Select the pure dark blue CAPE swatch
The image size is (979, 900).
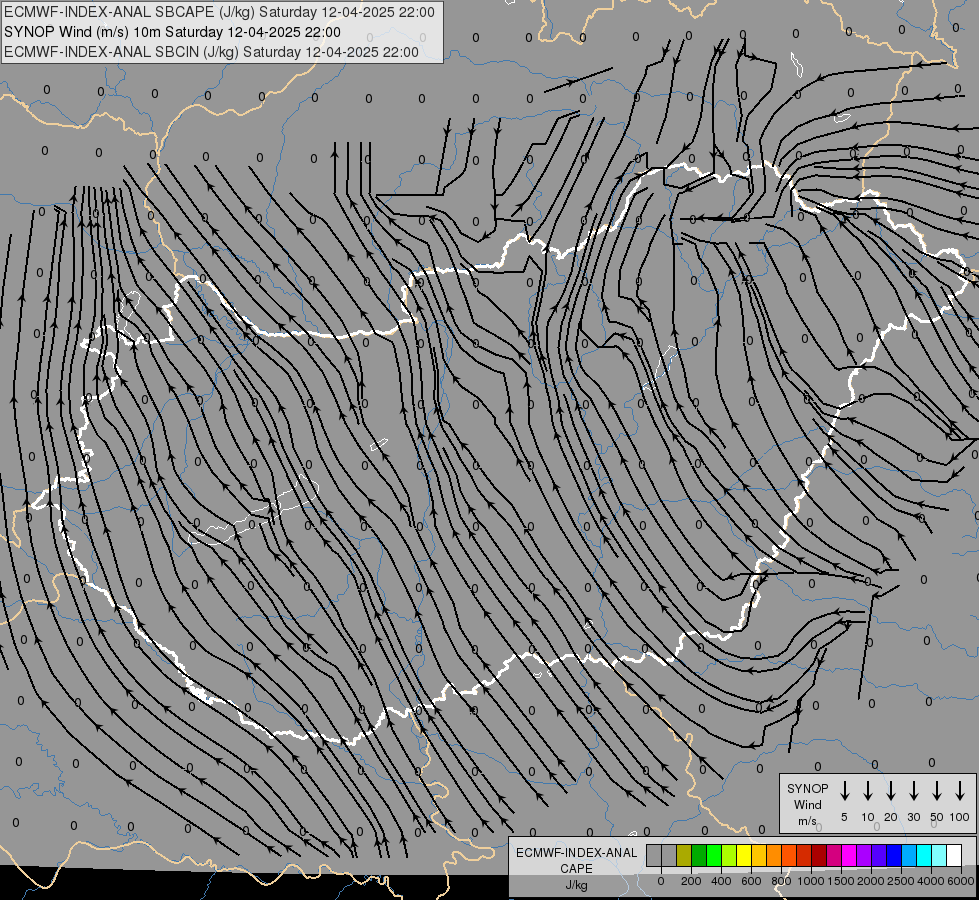(894, 855)
